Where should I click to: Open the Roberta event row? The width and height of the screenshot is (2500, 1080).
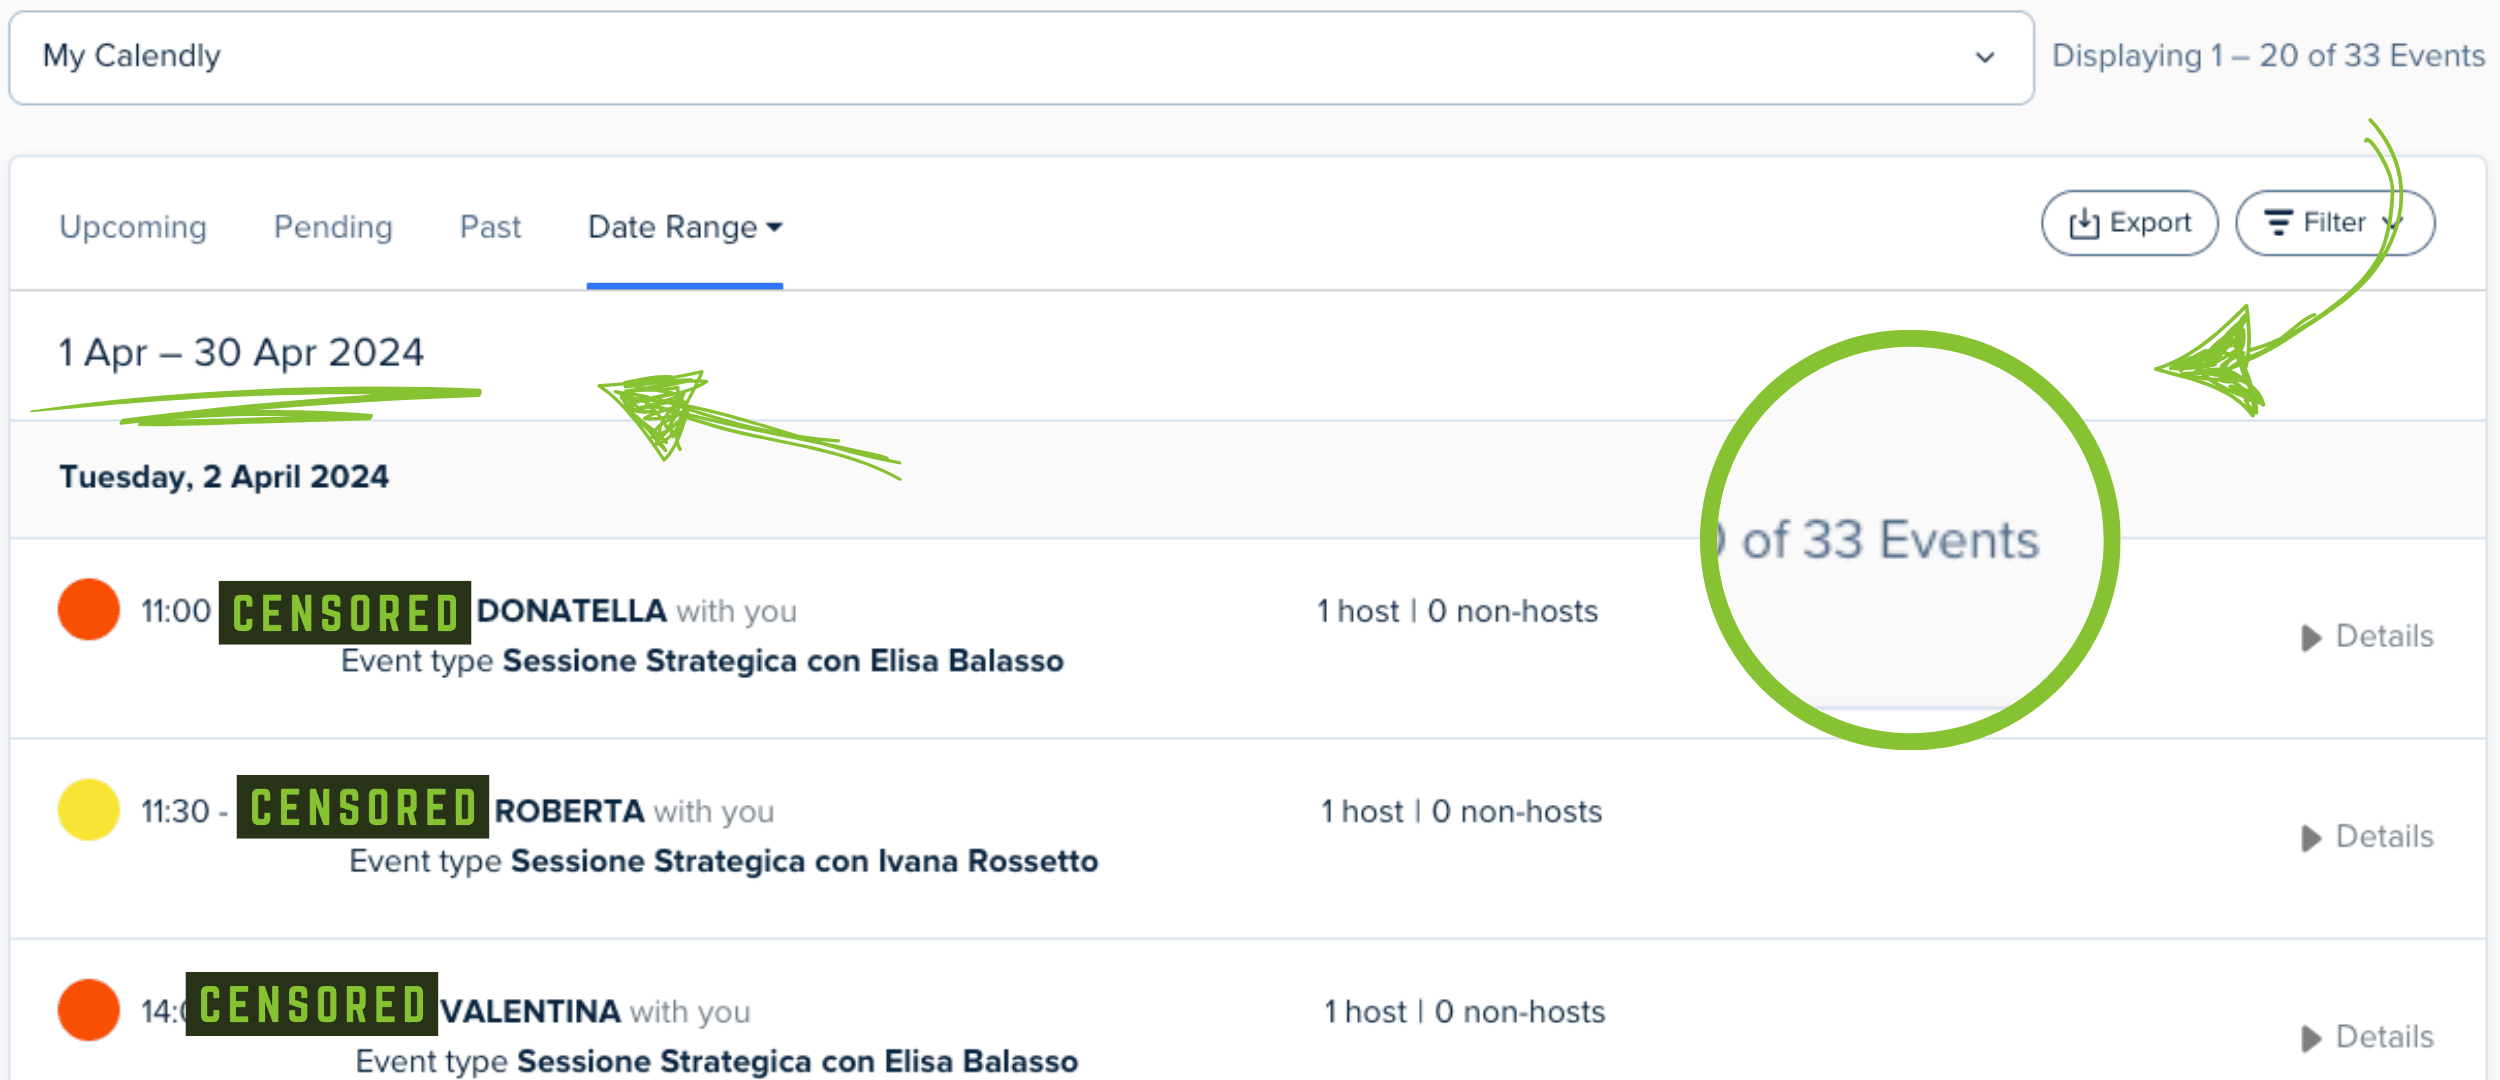[568, 811]
